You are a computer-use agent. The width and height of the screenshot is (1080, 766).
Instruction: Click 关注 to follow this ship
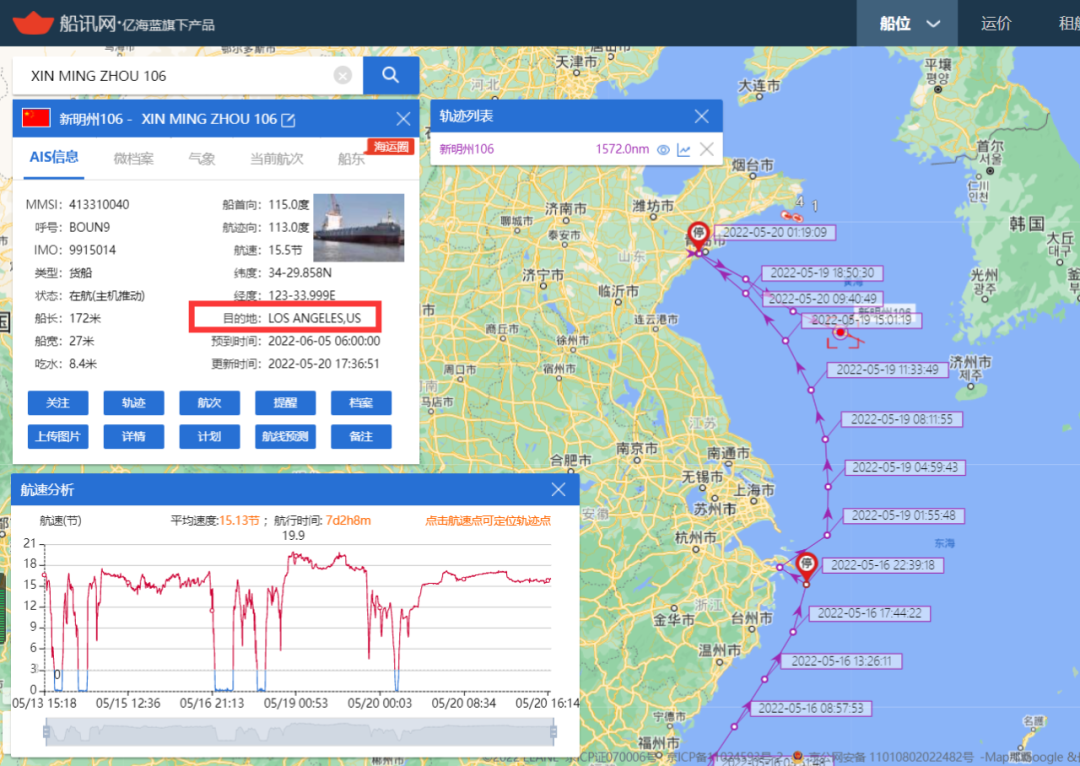tap(58, 403)
